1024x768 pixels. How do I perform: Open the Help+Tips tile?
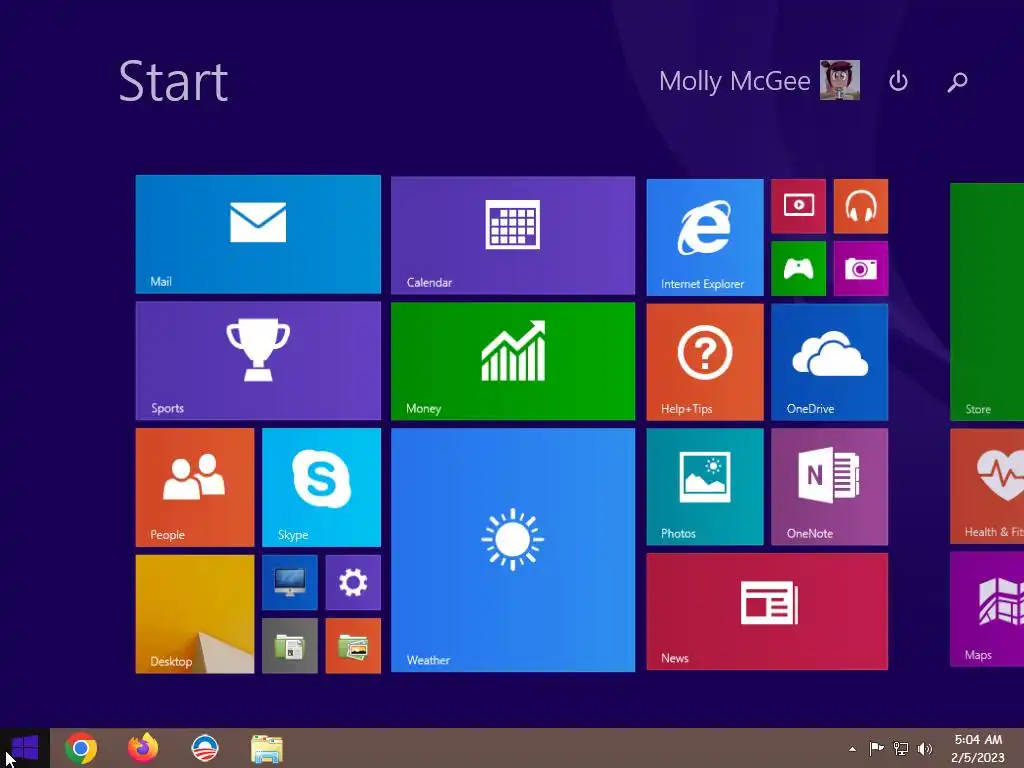pyautogui.click(x=705, y=362)
